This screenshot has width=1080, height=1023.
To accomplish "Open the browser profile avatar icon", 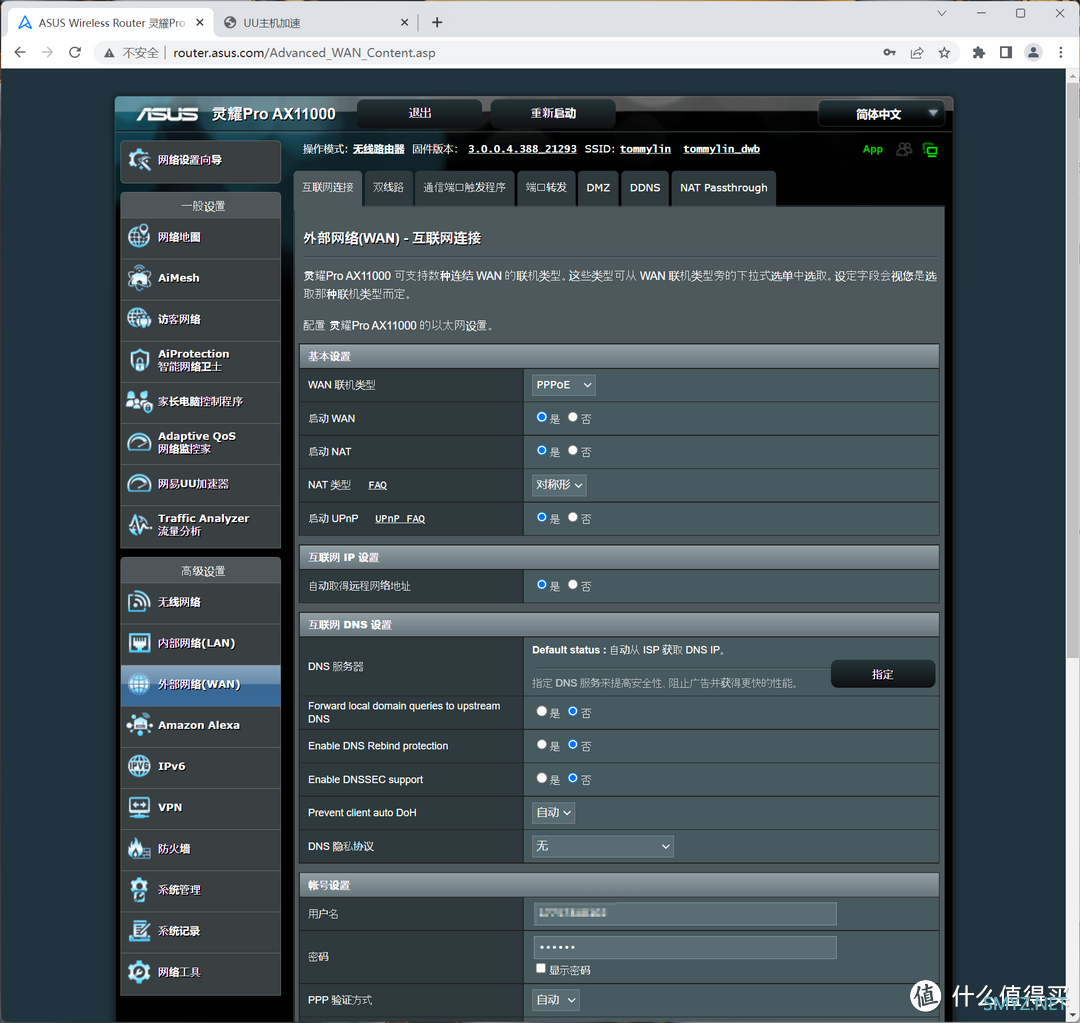I will 1033,53.
